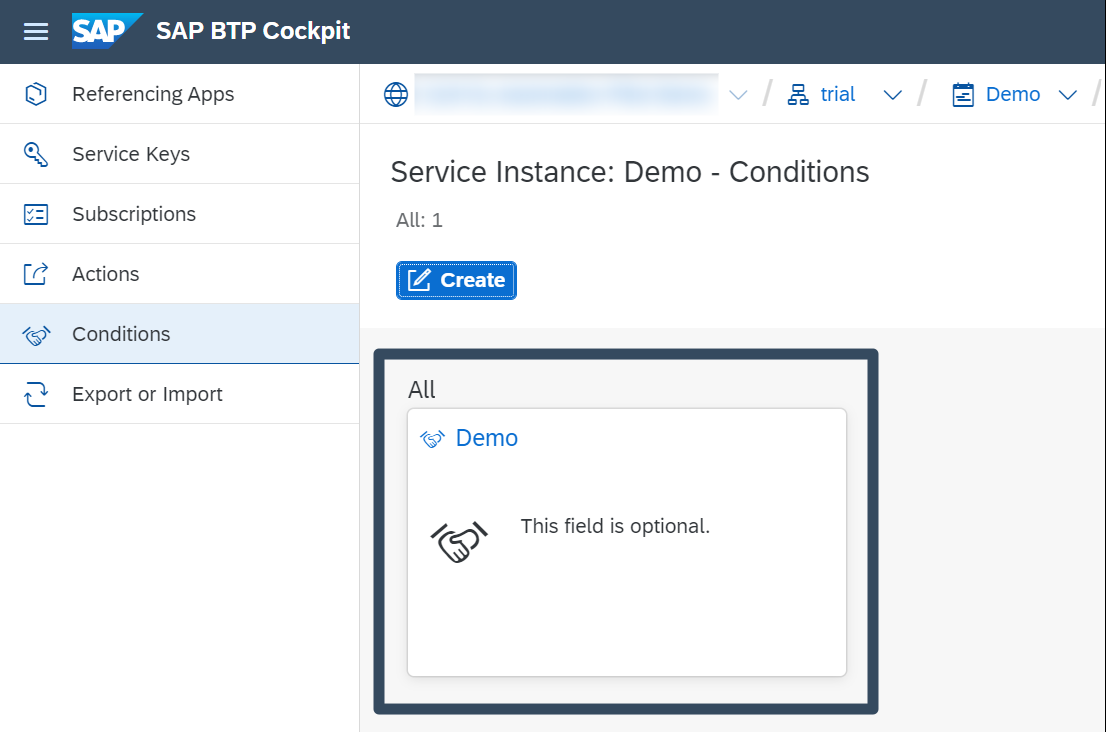Click the large handshake icon in Demo card
This screenshot has width=1106, height=732.
click(459, 542)
